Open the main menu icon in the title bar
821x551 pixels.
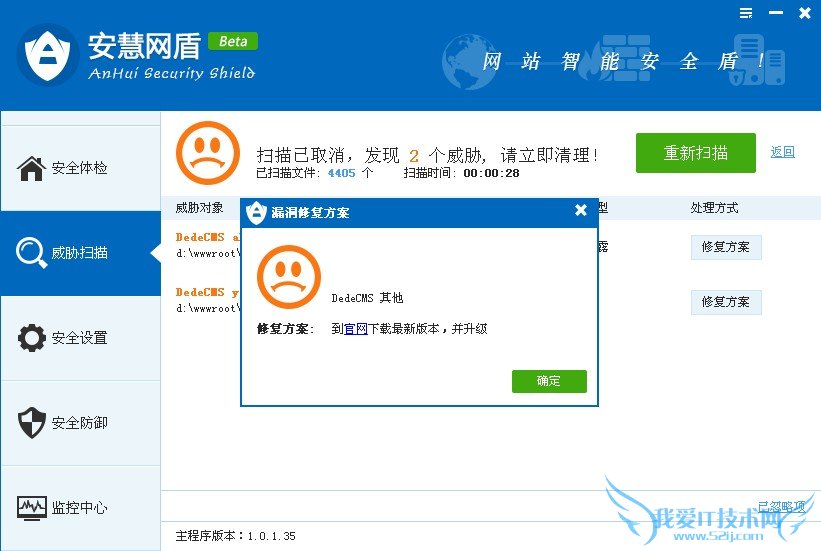pyautogui.click(x=746, y=13)
